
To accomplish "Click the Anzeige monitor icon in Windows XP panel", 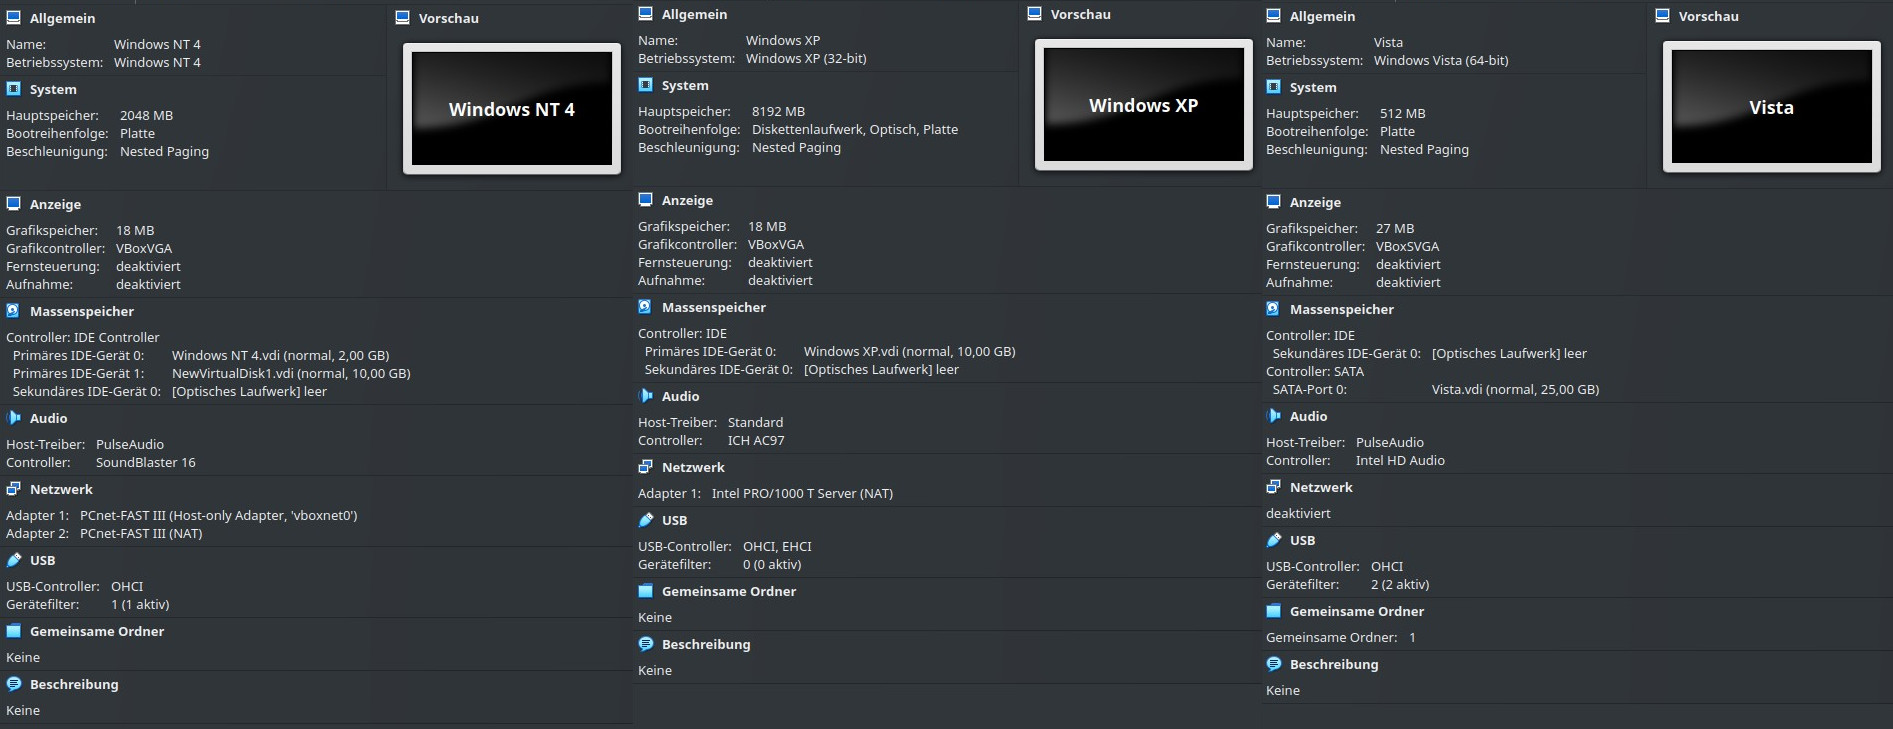I will coord(646,200).
